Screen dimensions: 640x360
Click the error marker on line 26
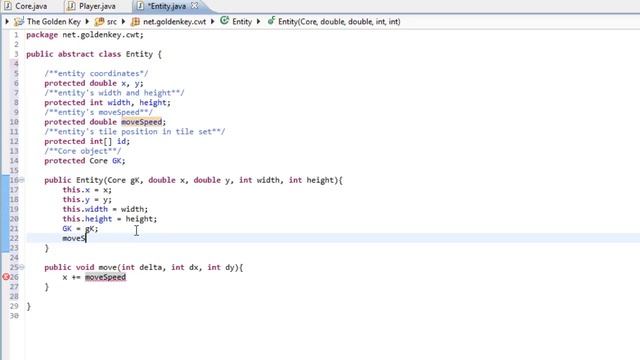coord(6,277)
